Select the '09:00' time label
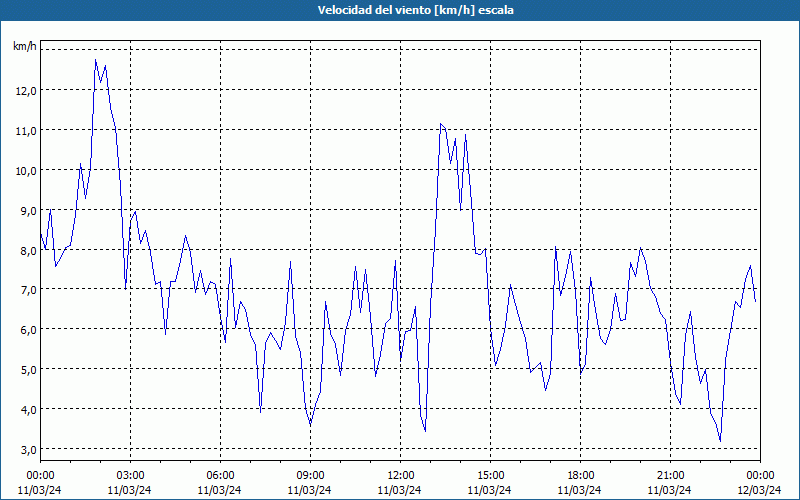The width and height of the screenshot is (800, 500). click(310, 476)
